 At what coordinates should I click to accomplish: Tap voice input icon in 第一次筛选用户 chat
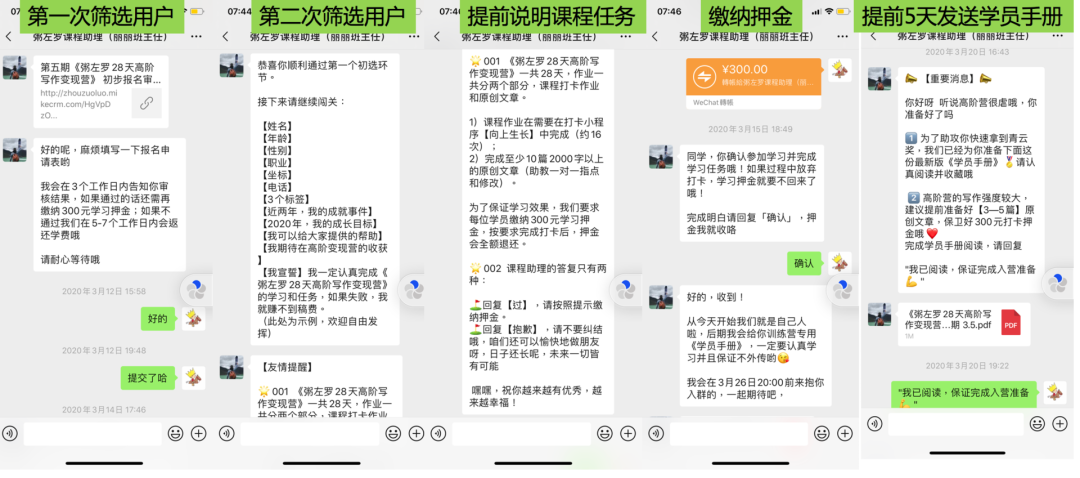point(10,433)
